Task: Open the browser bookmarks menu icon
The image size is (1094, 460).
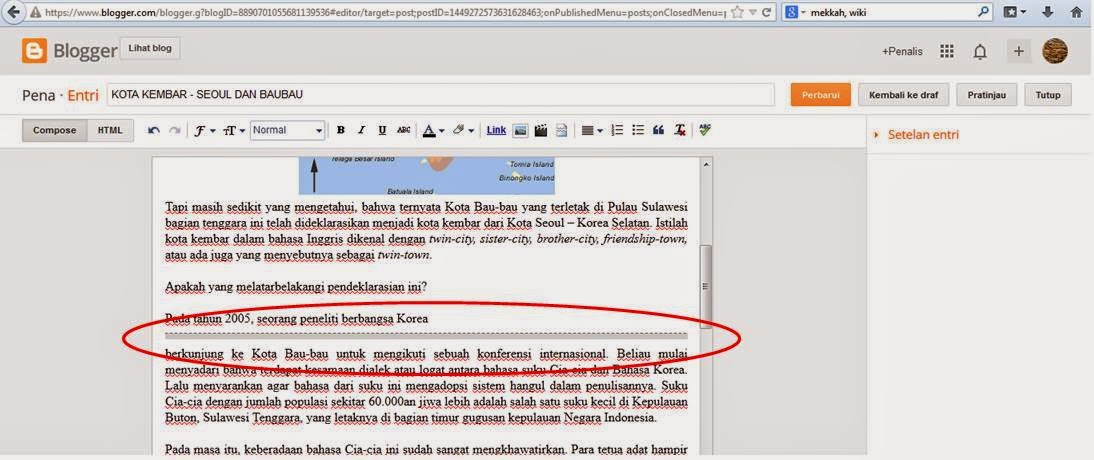Action: tap(1014, 12)
